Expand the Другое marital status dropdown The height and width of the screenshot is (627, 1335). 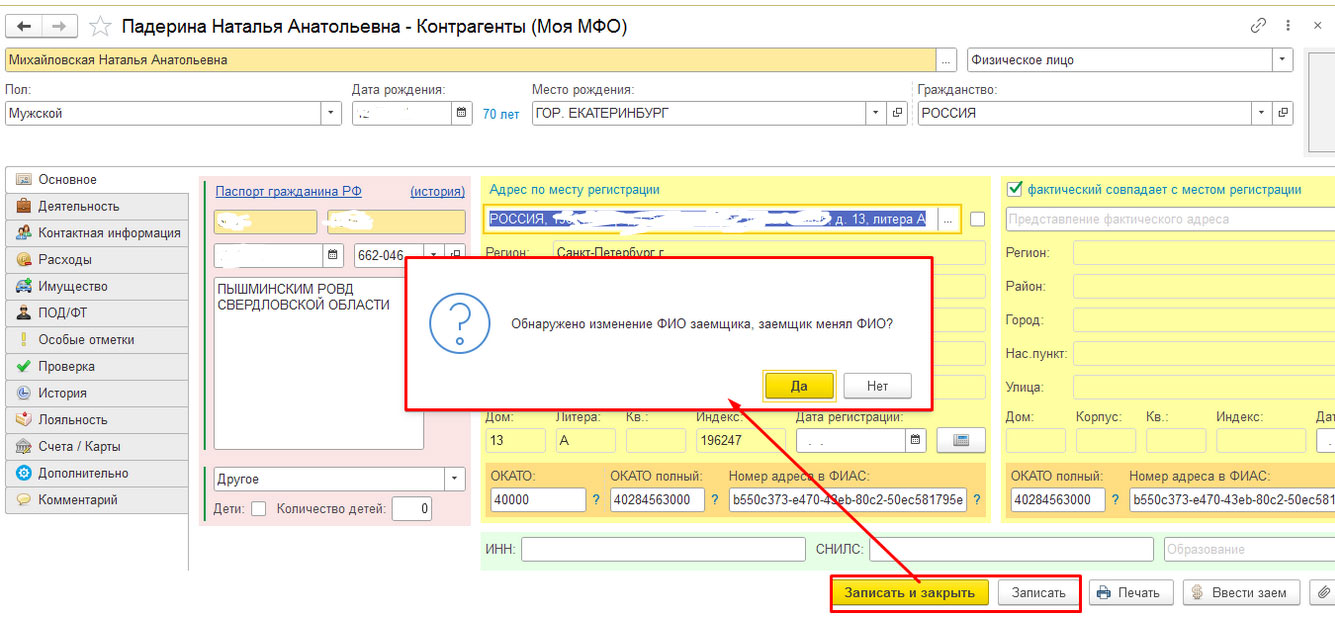click(455, 479)
